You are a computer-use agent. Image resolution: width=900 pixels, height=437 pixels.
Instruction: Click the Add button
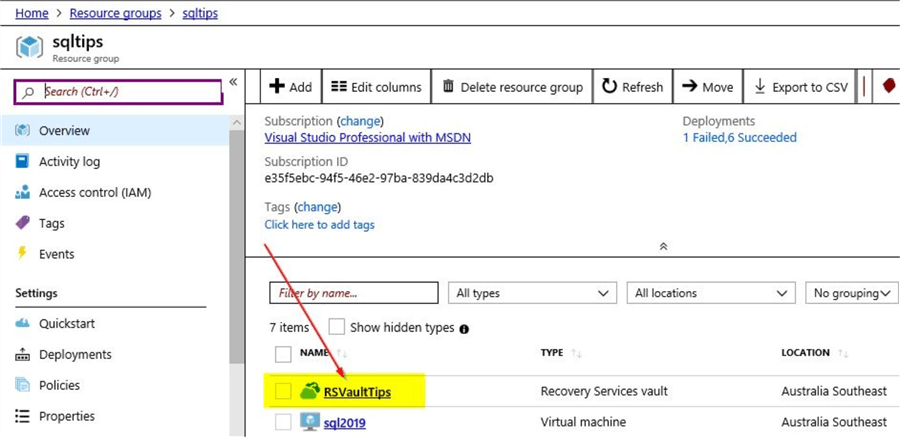[x=292, y=87]
